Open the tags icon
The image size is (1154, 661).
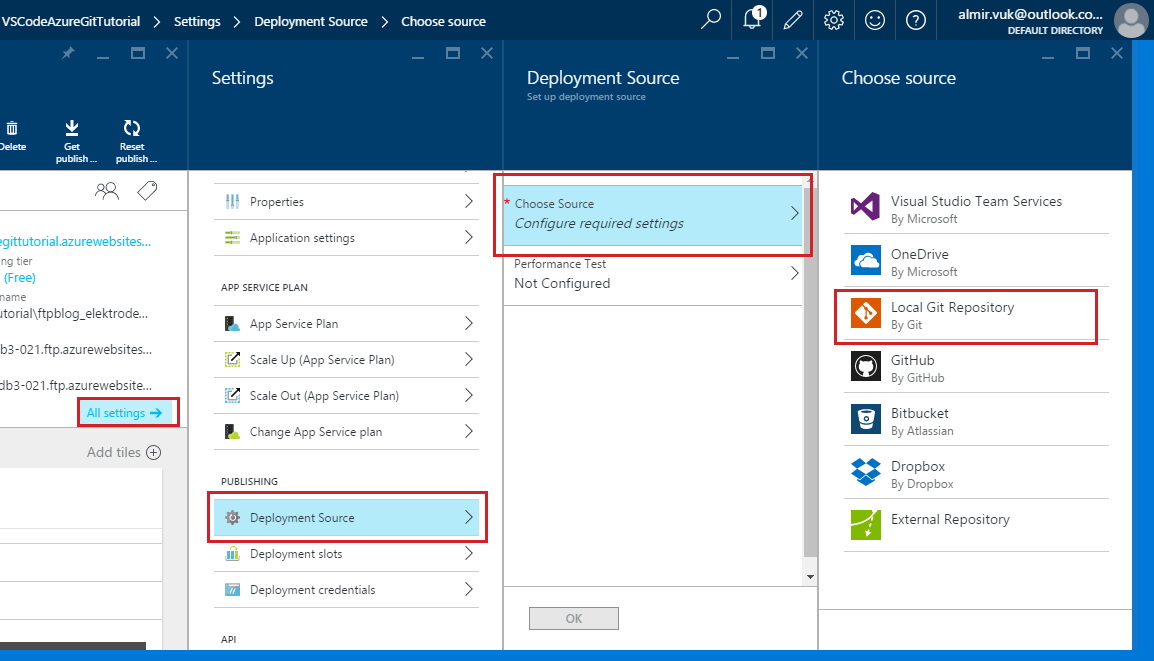(x=147, y=191)
